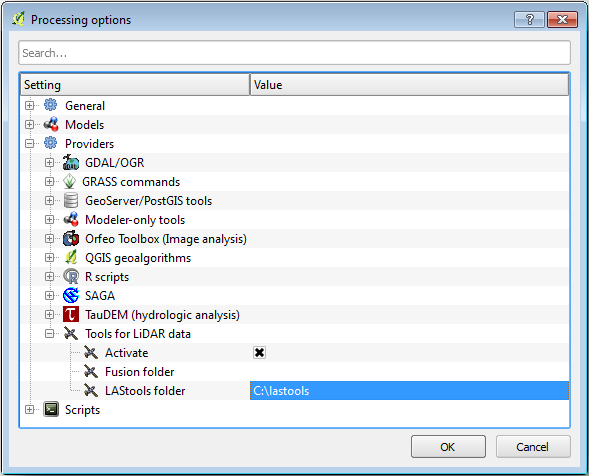
Task: Click the R scripts icon
Action: coord(71,277)
